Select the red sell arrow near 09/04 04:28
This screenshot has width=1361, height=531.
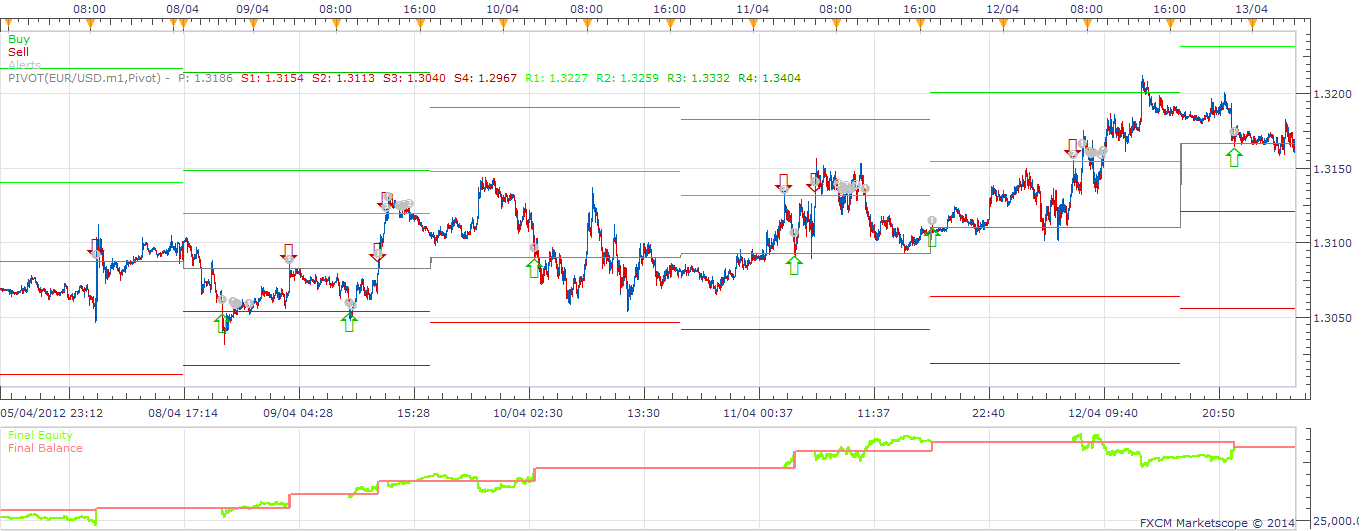[x=288, y=252]
